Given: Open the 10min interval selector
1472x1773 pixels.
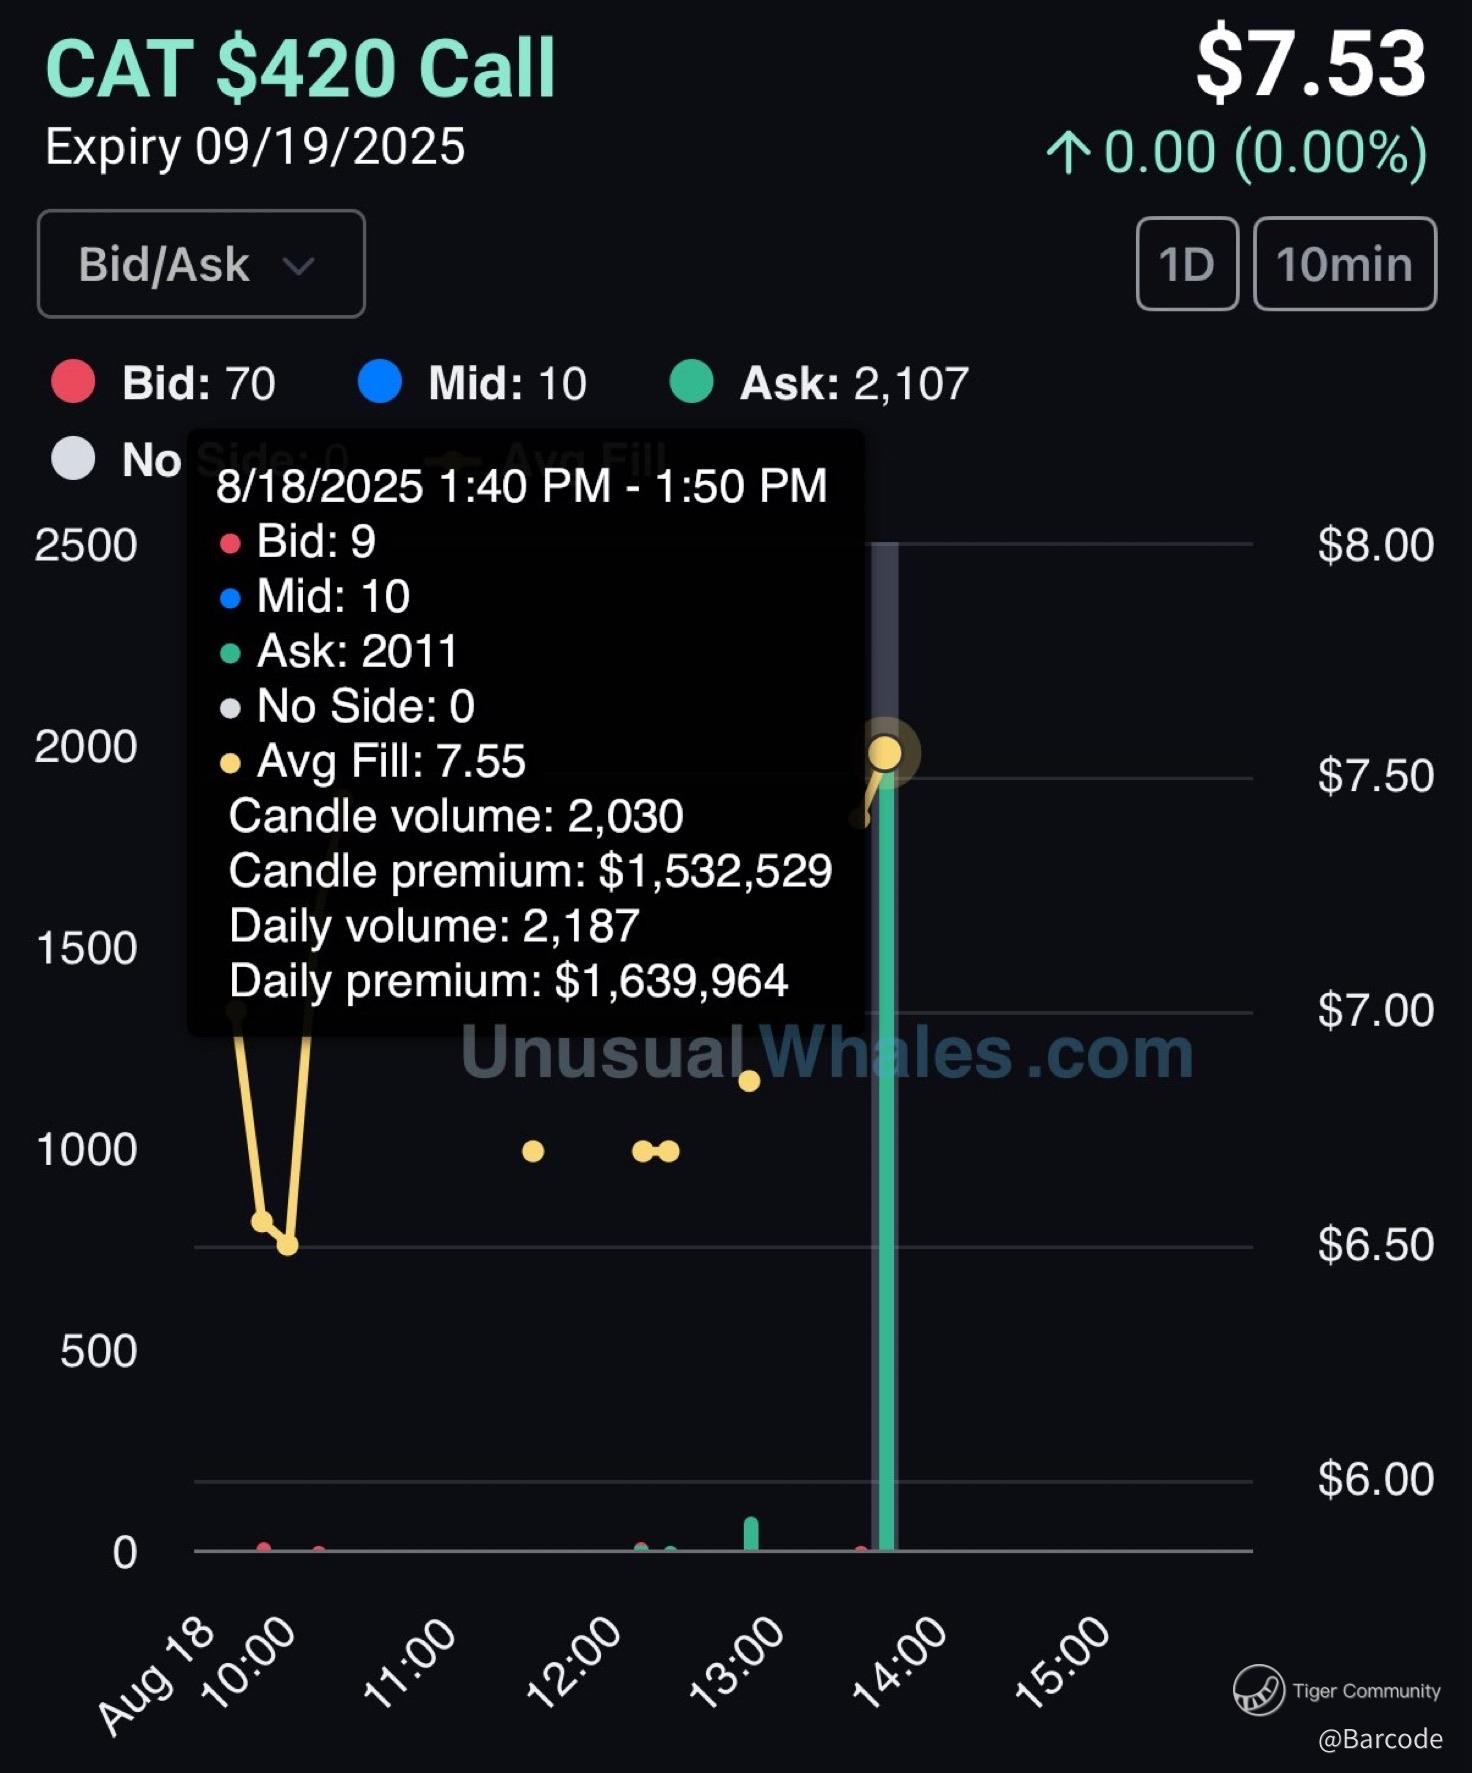Looking at the screenshot, I should pos(1344,264).
